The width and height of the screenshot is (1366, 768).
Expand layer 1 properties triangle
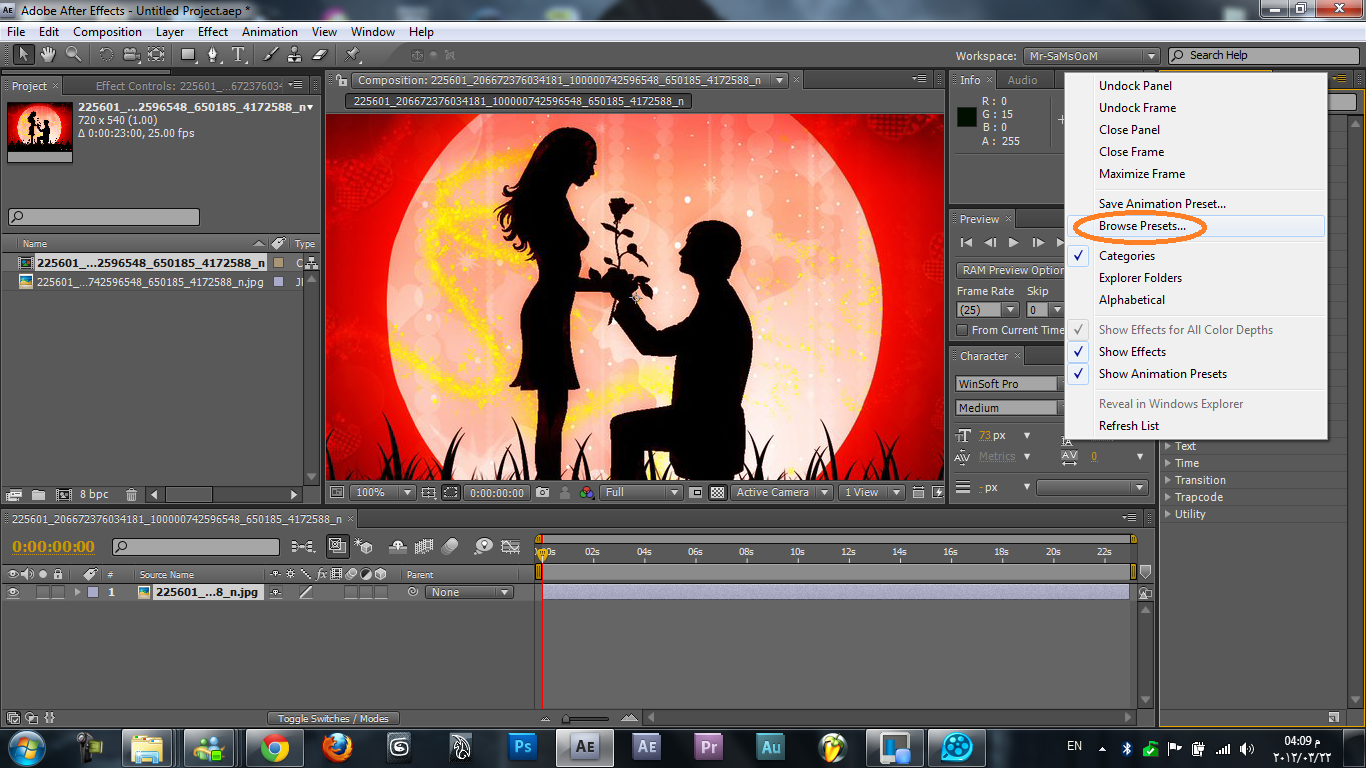(77, 592)
